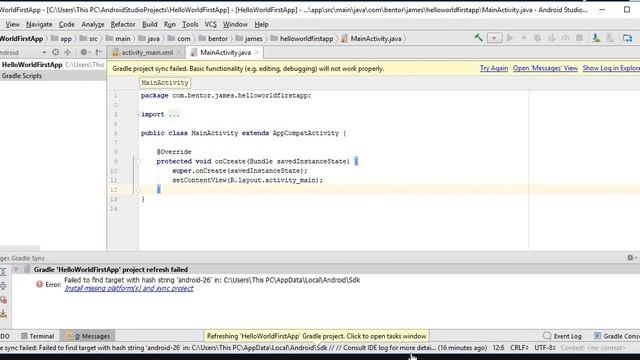Click the 'com' breadcrumb folder

(179, 39)
